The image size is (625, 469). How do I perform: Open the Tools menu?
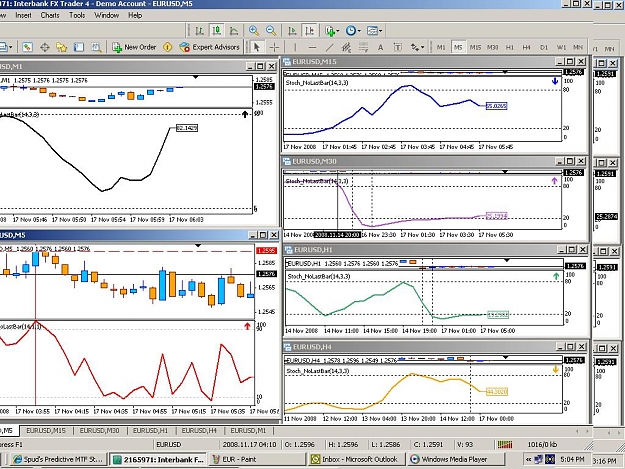tap(77, 16)
